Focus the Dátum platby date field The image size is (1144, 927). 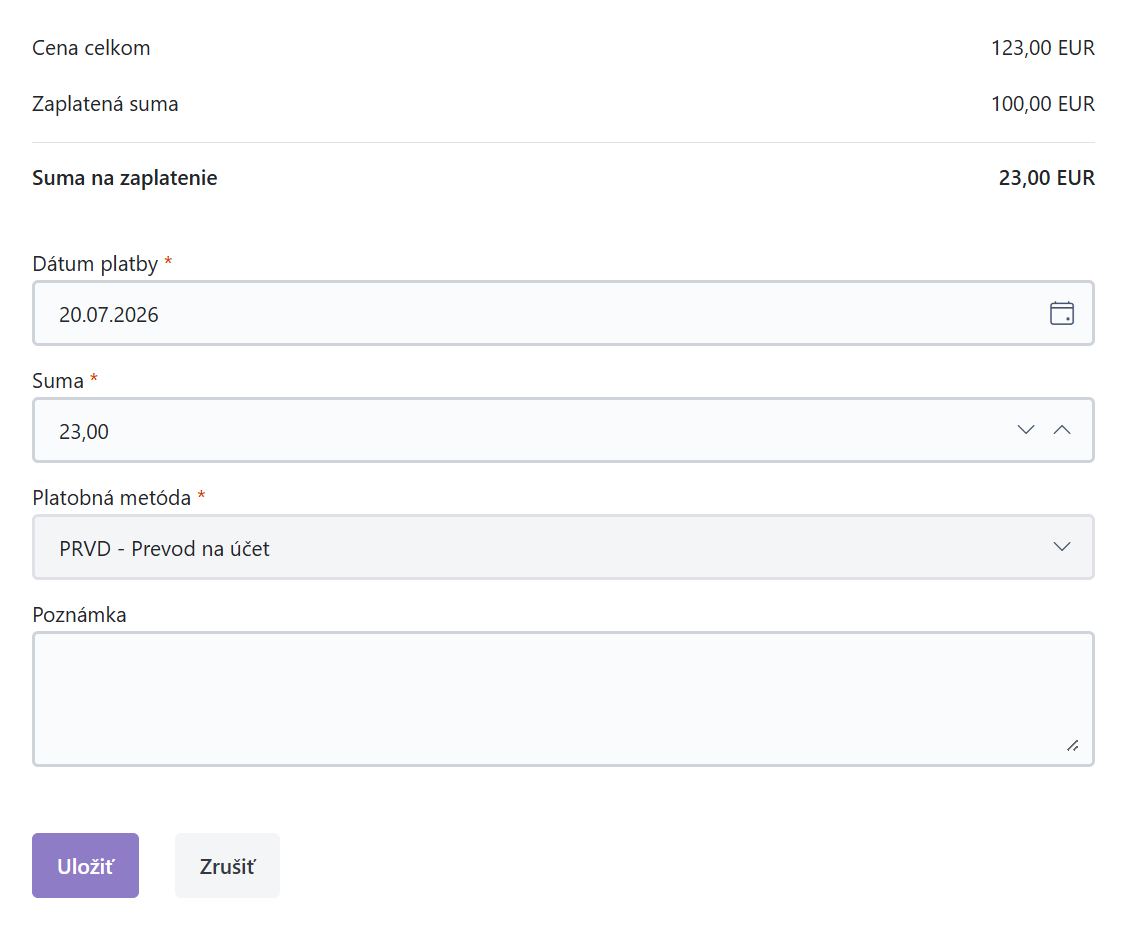(x=563, y=314)
